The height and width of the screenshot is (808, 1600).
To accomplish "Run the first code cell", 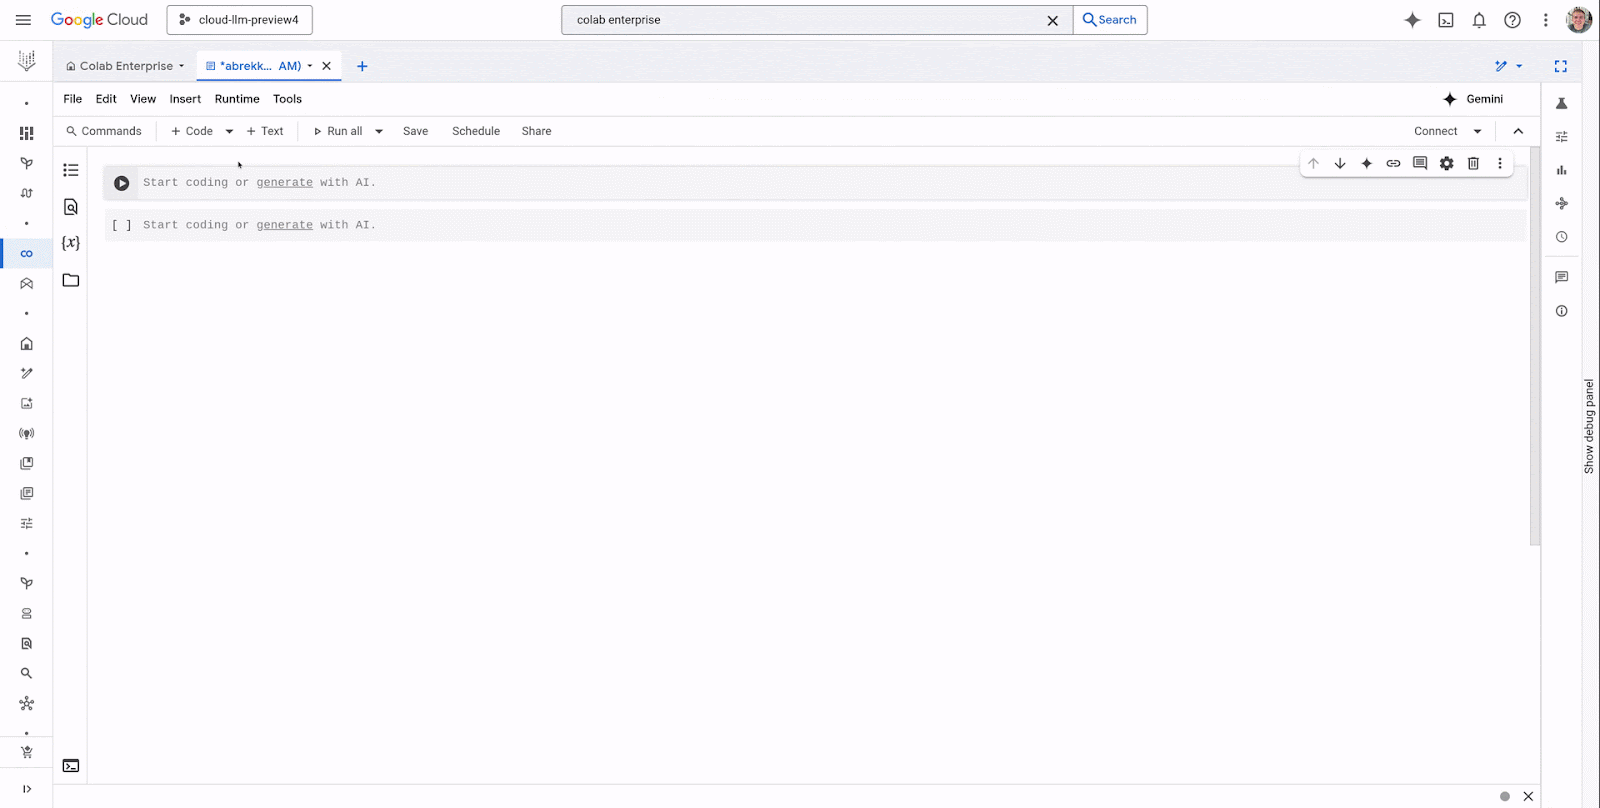I will point(121,183).
